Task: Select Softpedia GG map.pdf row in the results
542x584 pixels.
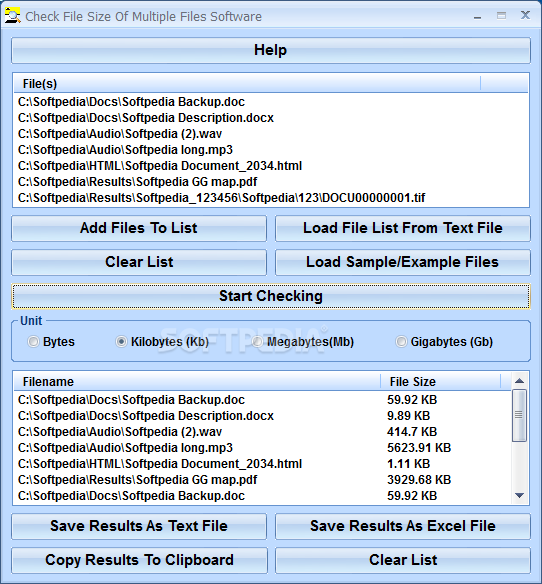Action: point(263,480)
